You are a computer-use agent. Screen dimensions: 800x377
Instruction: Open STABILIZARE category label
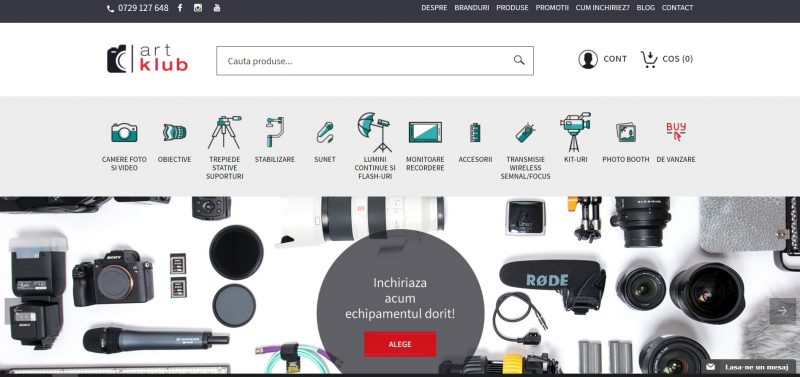pos(274,159)
